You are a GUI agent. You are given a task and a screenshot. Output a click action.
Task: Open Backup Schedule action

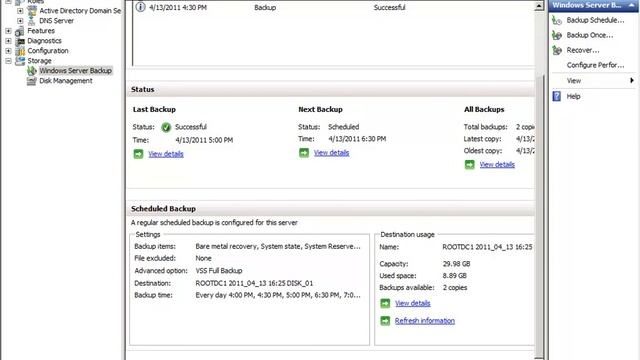(595, 20)
